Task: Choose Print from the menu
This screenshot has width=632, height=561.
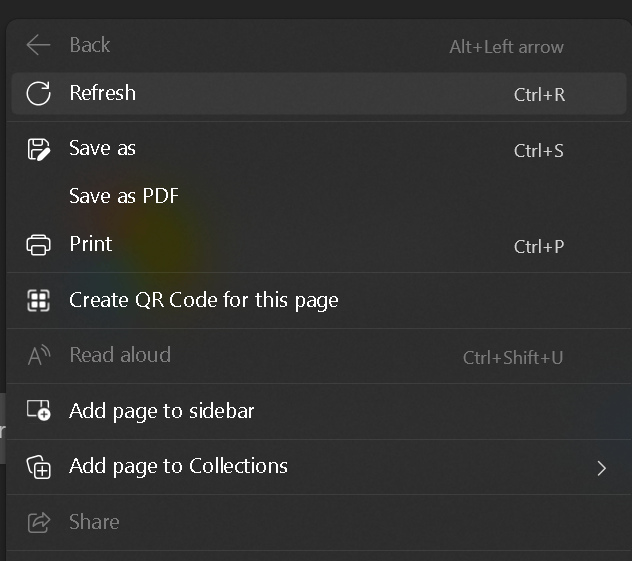Action: click(91, 244)
